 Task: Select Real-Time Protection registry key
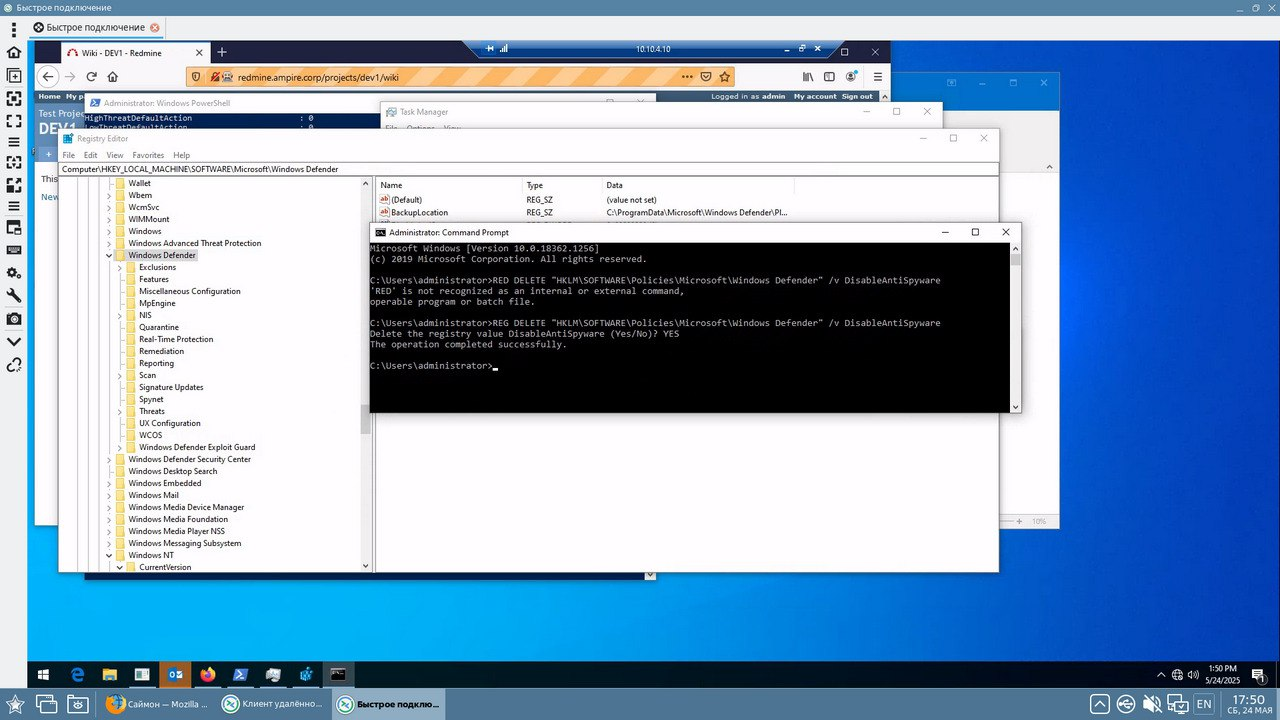pos(176,339)
